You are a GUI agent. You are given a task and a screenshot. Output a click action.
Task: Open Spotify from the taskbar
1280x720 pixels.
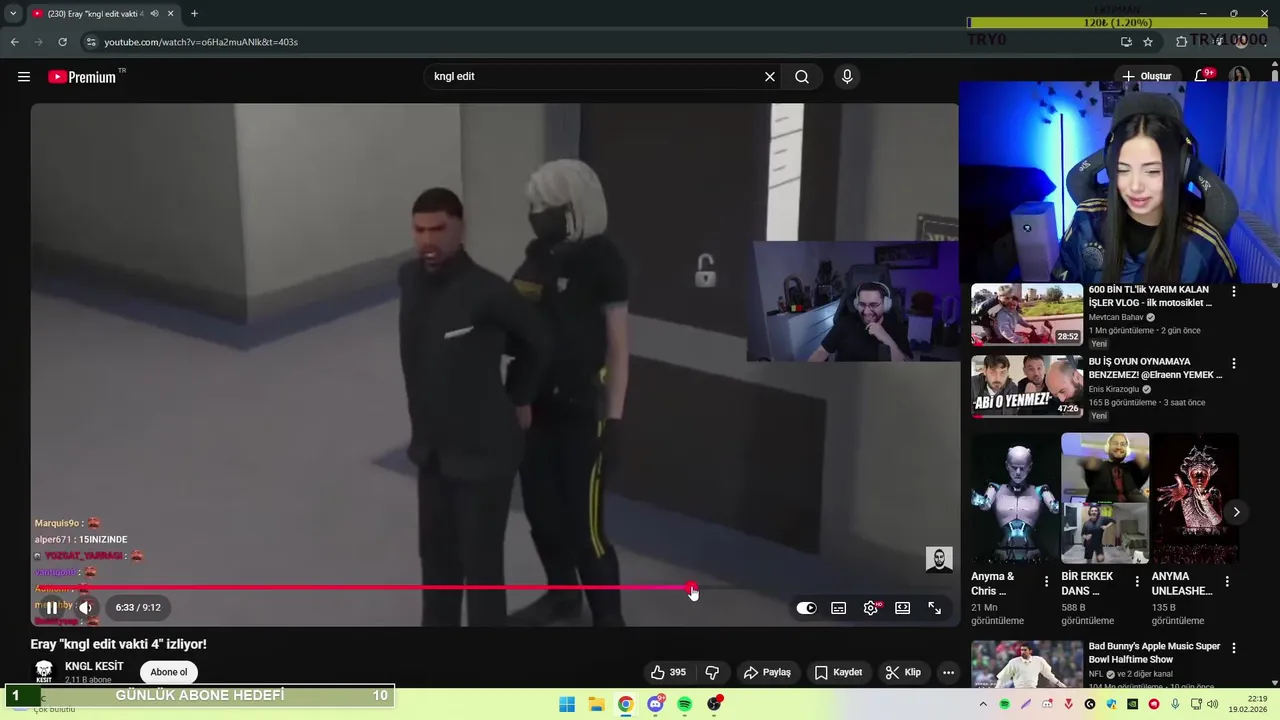[684, 704]
